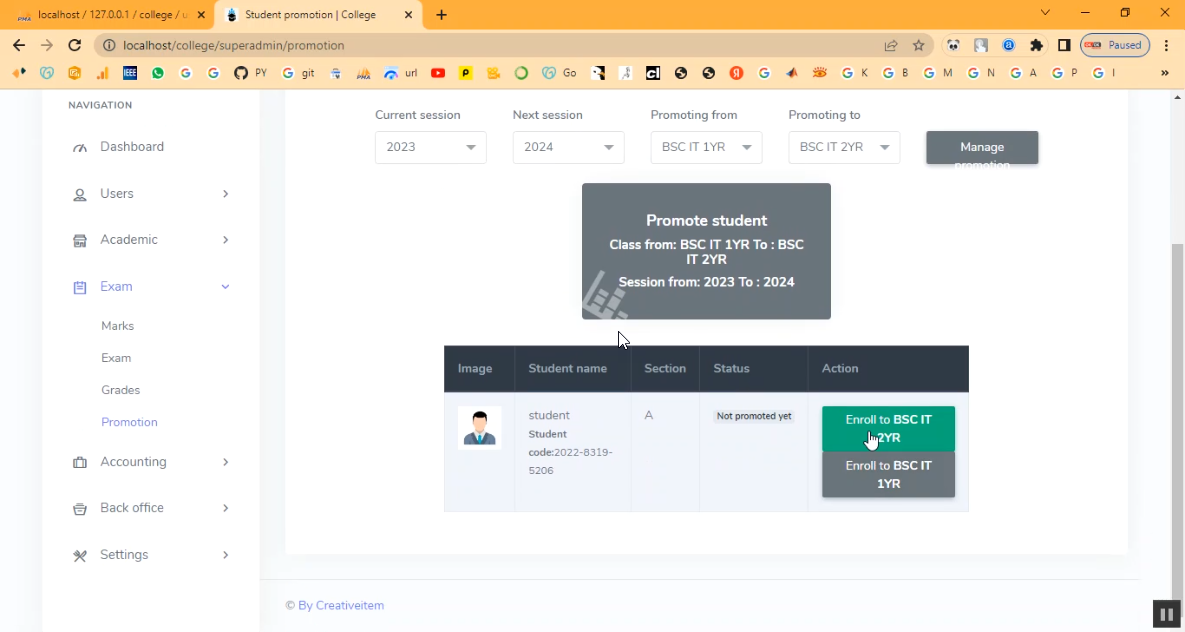Click the Enroll to BSC IT 2YR button

(x=888, y=428)
